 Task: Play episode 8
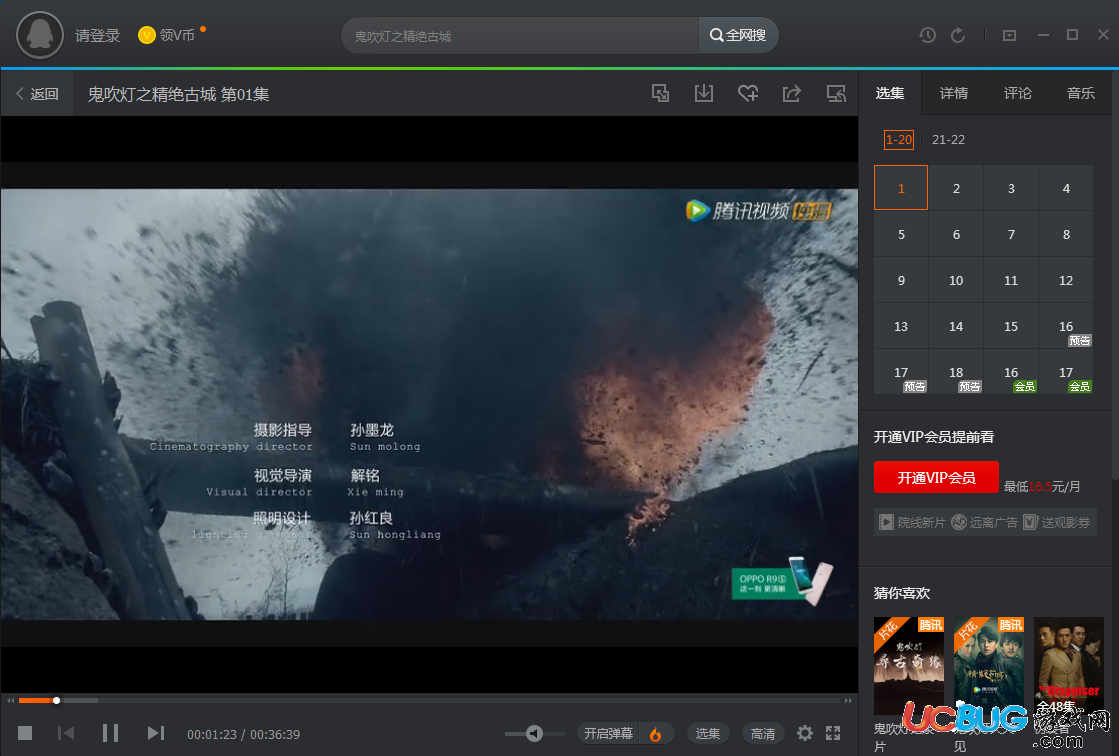(1066, 234)
